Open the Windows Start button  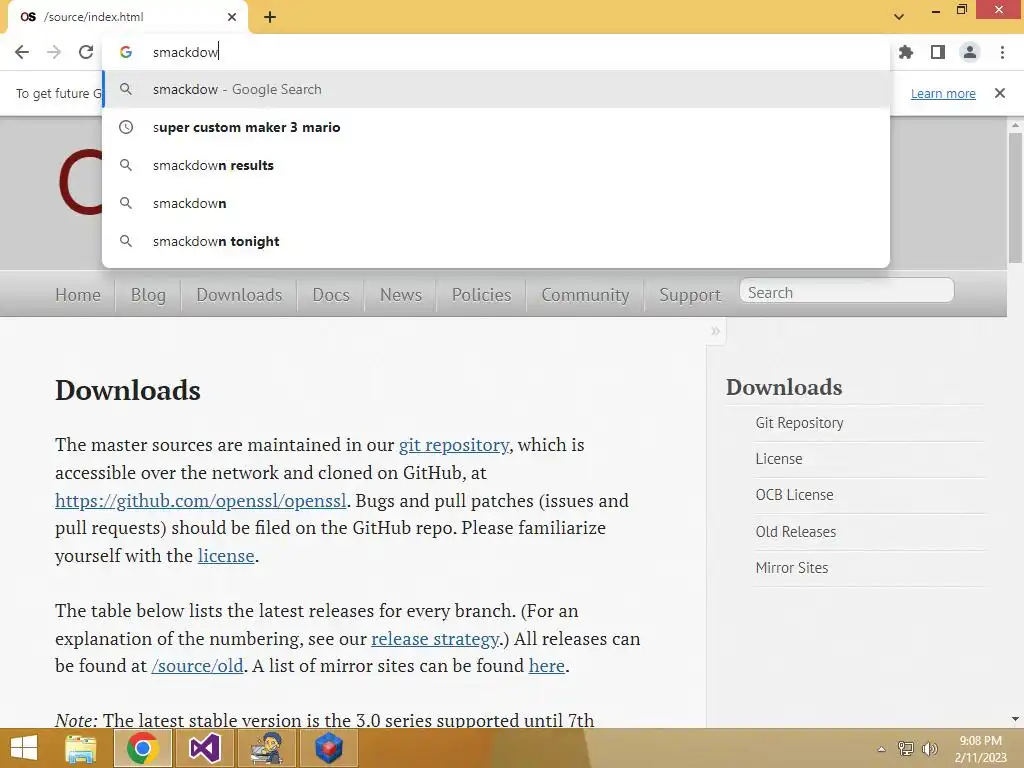coord(24,748)
